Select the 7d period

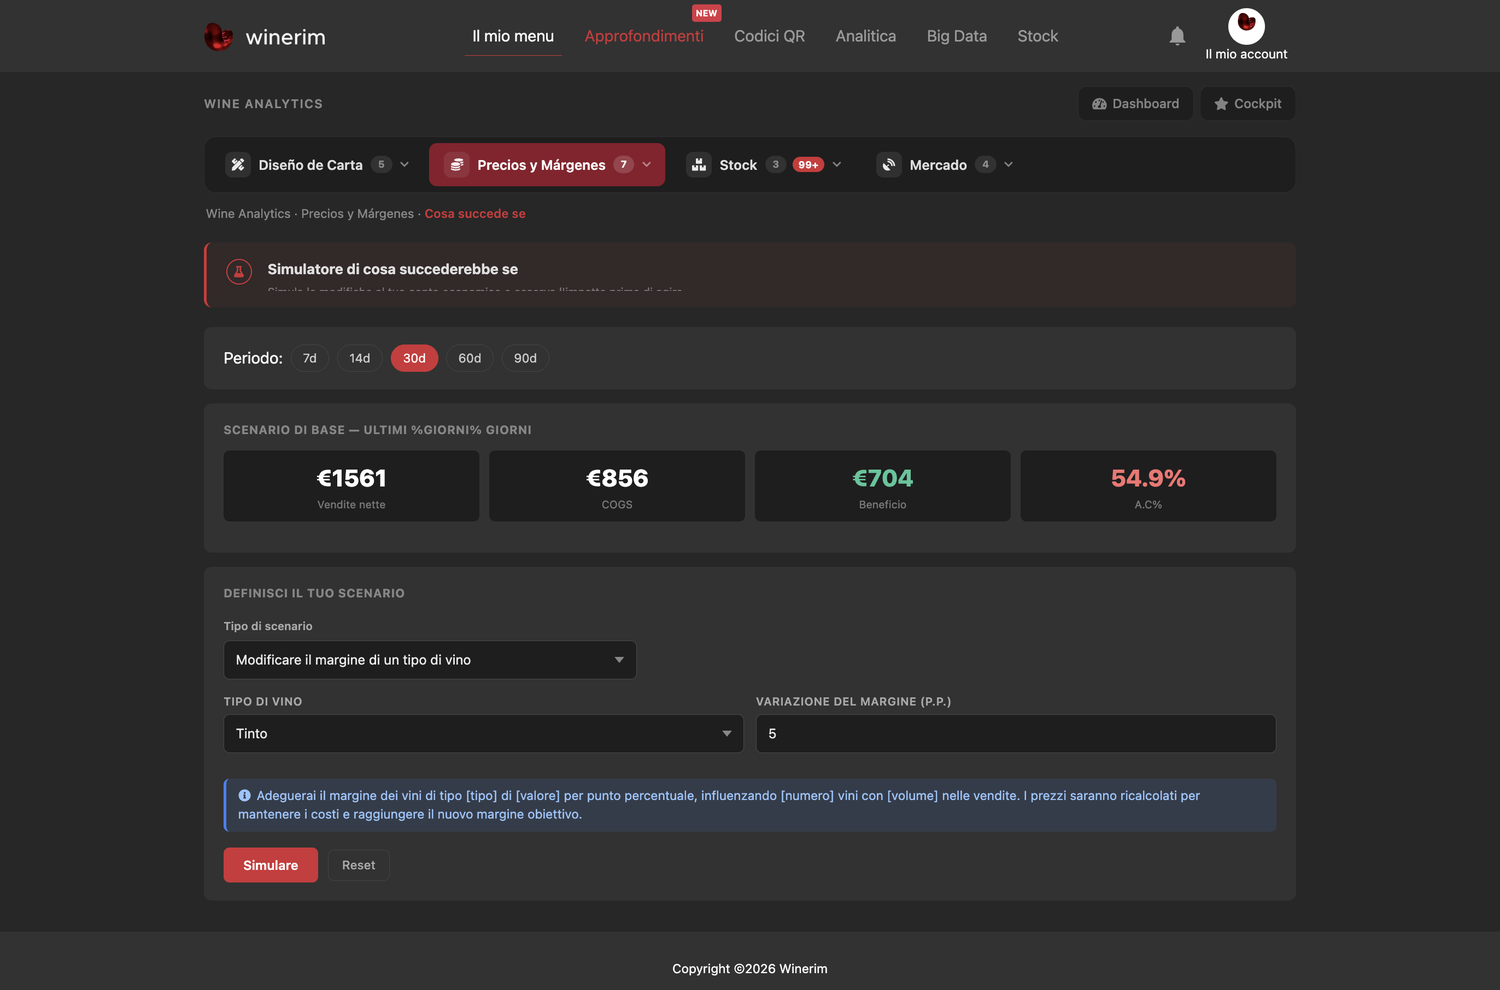(310, 358)
